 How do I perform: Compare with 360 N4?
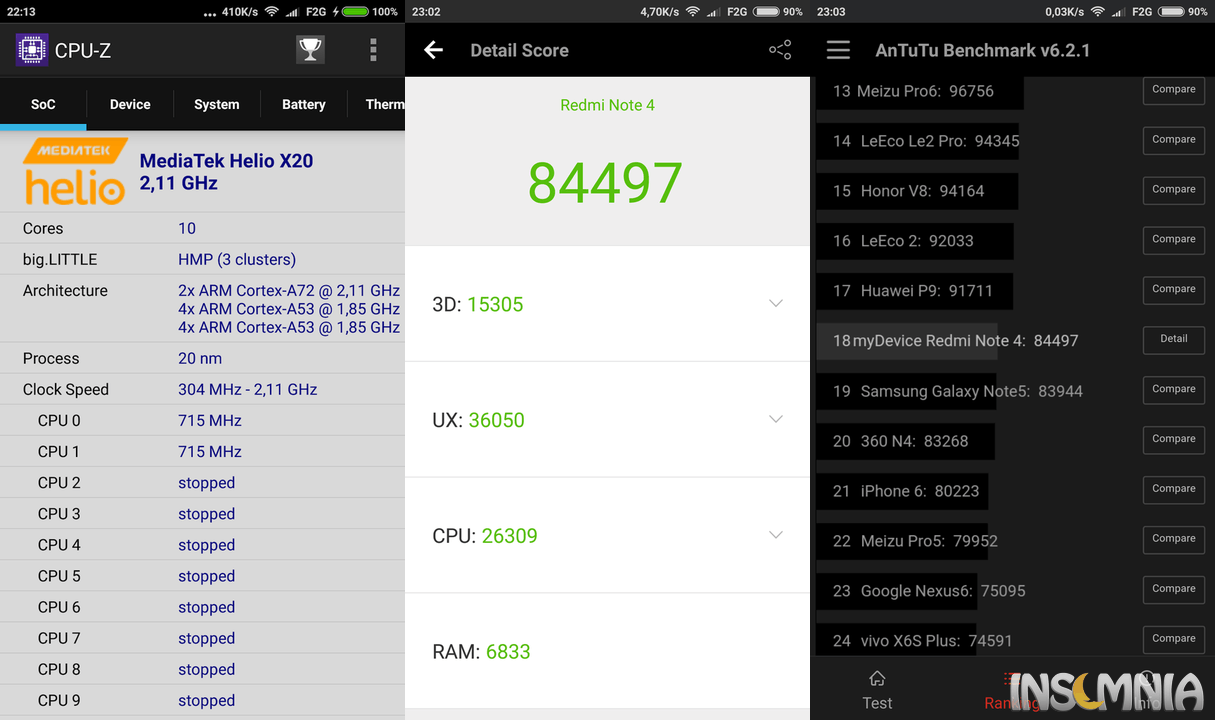(1174, 439)
